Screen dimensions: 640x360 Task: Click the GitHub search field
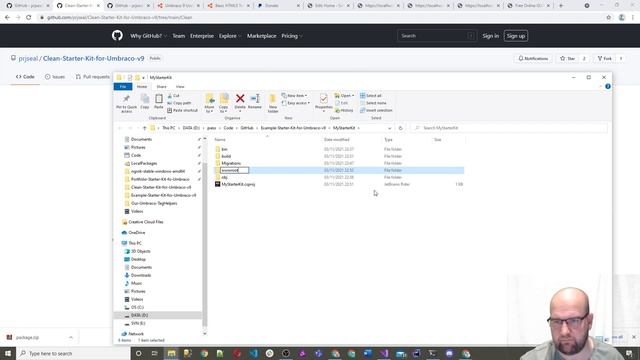436,36
